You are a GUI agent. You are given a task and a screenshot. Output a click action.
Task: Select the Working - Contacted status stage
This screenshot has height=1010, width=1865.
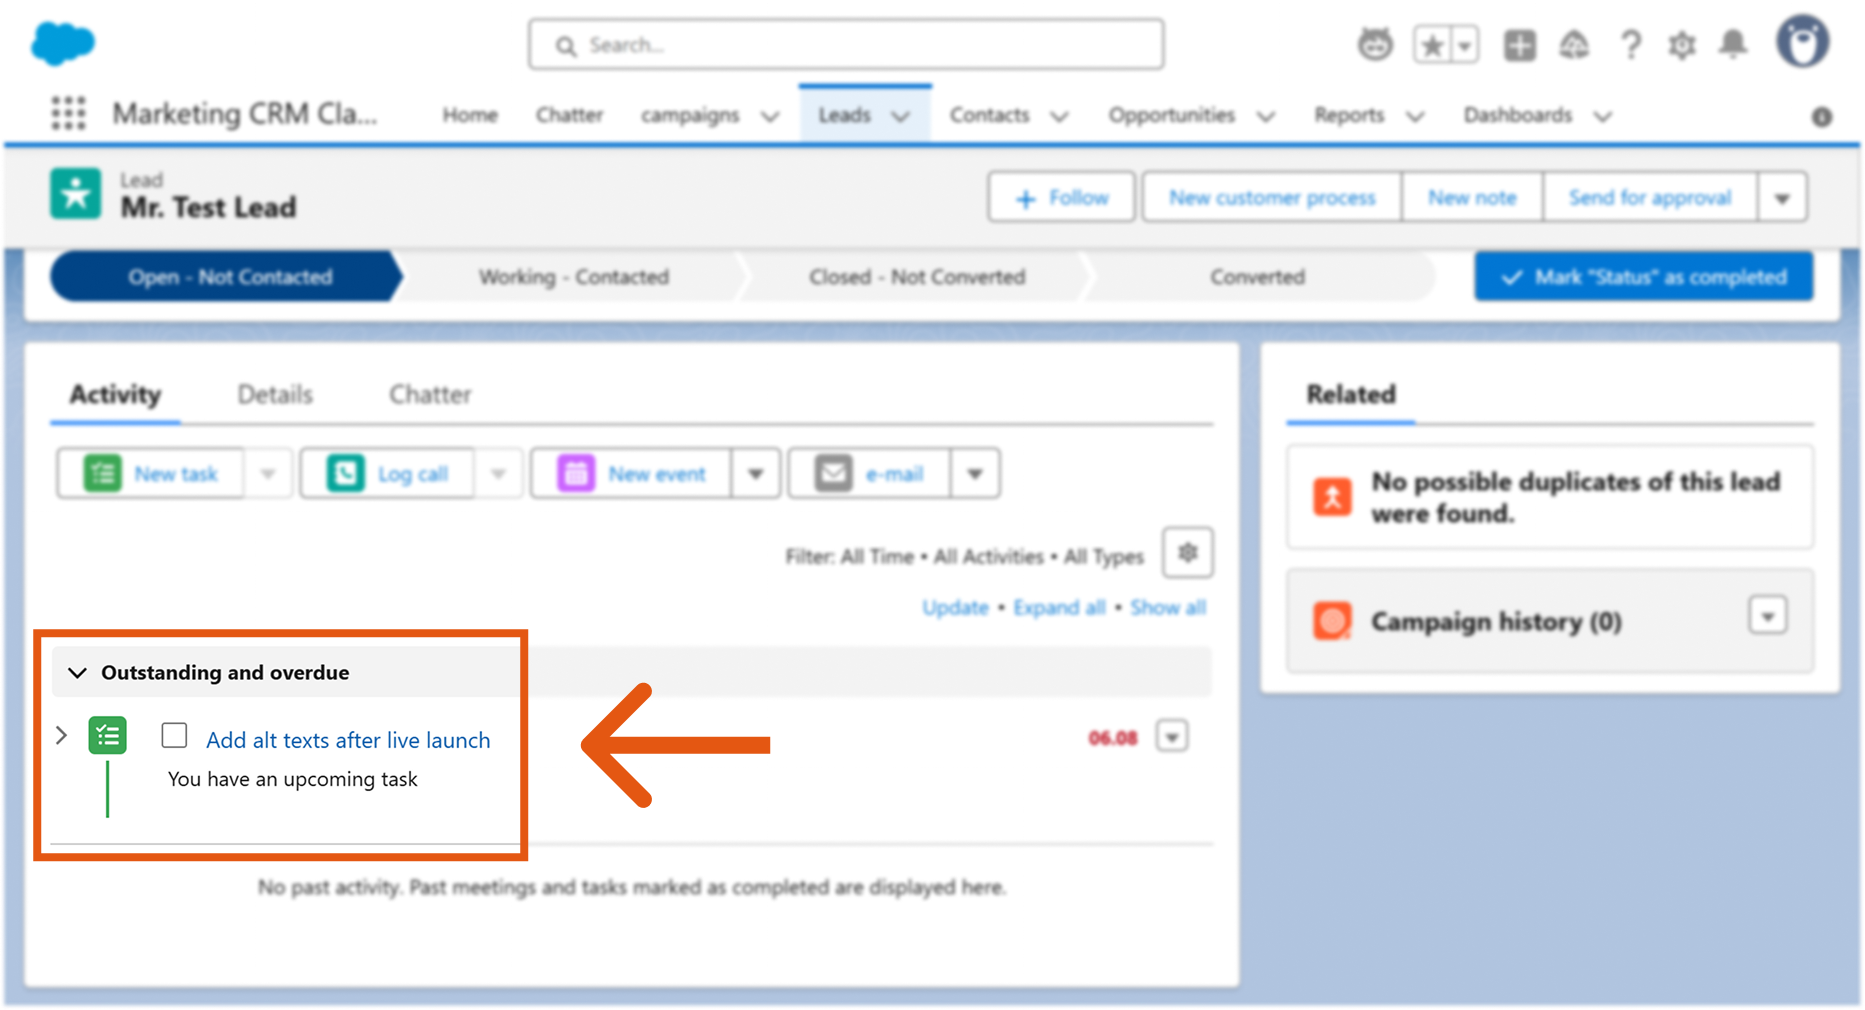(573, 277)
